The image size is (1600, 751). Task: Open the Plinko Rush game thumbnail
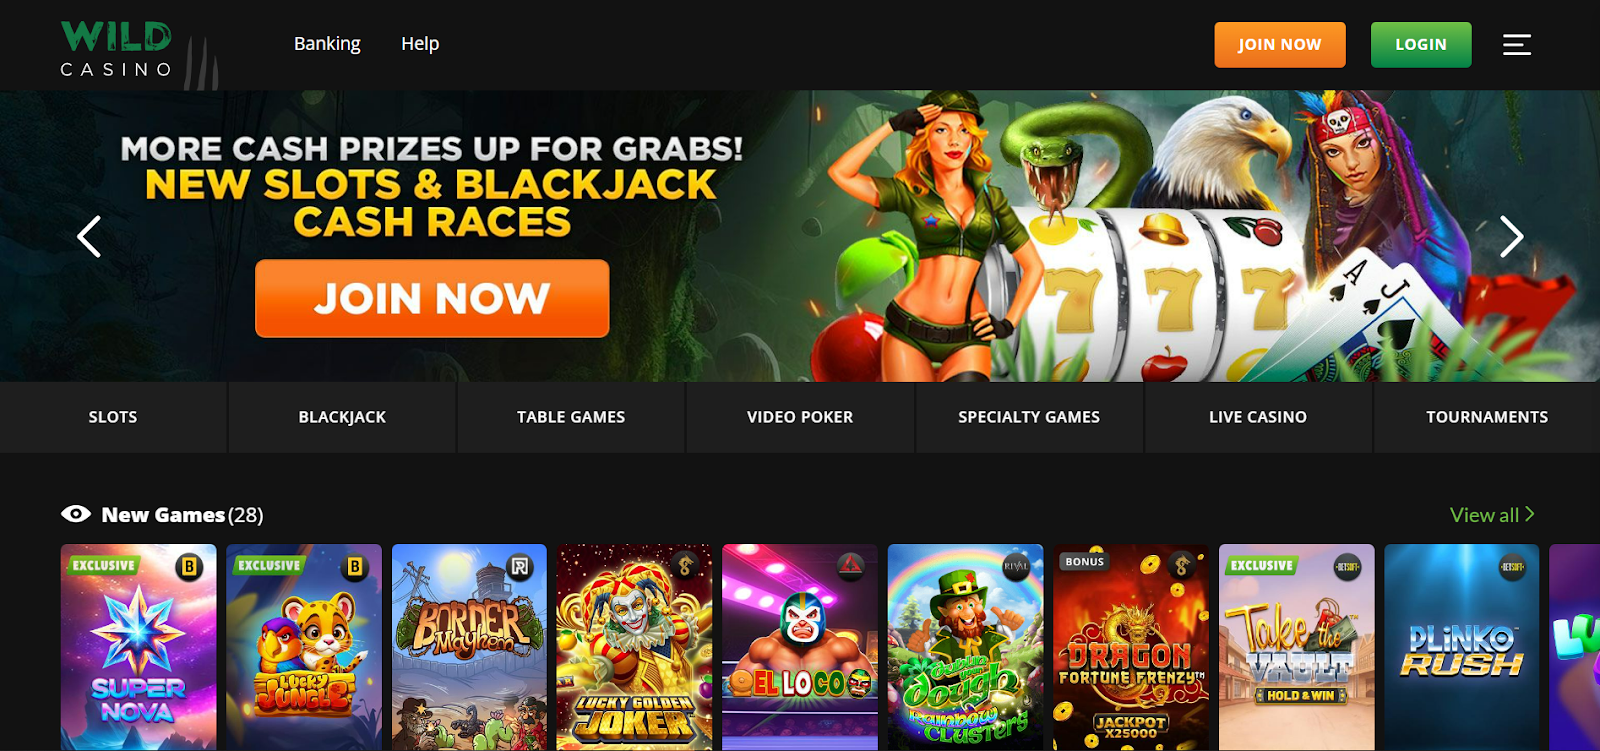[1462, 647]
